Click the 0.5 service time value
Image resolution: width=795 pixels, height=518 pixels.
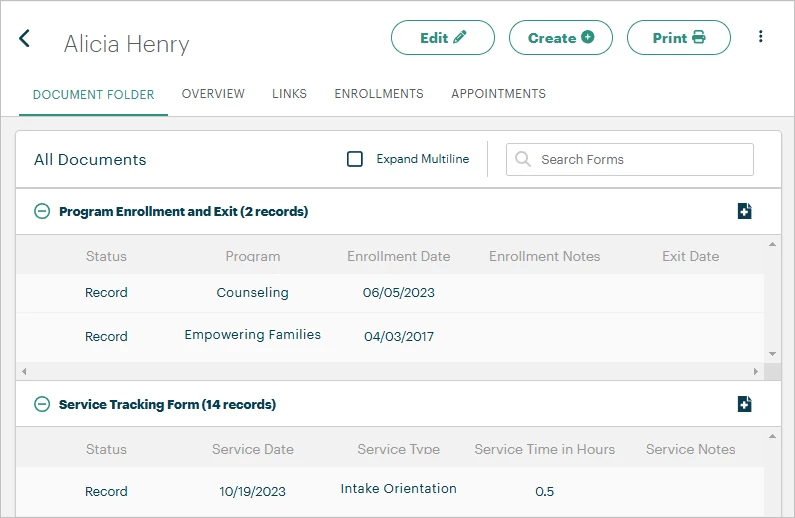pos(545,491)
